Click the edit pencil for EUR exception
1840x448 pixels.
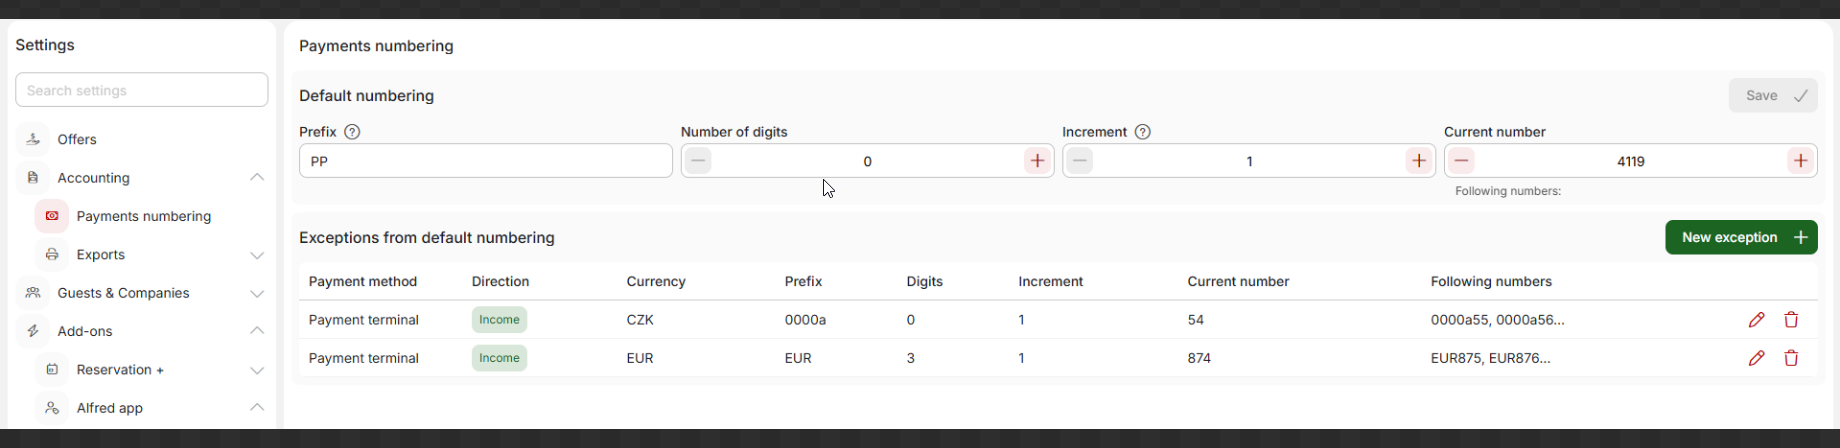(1756, 358)
